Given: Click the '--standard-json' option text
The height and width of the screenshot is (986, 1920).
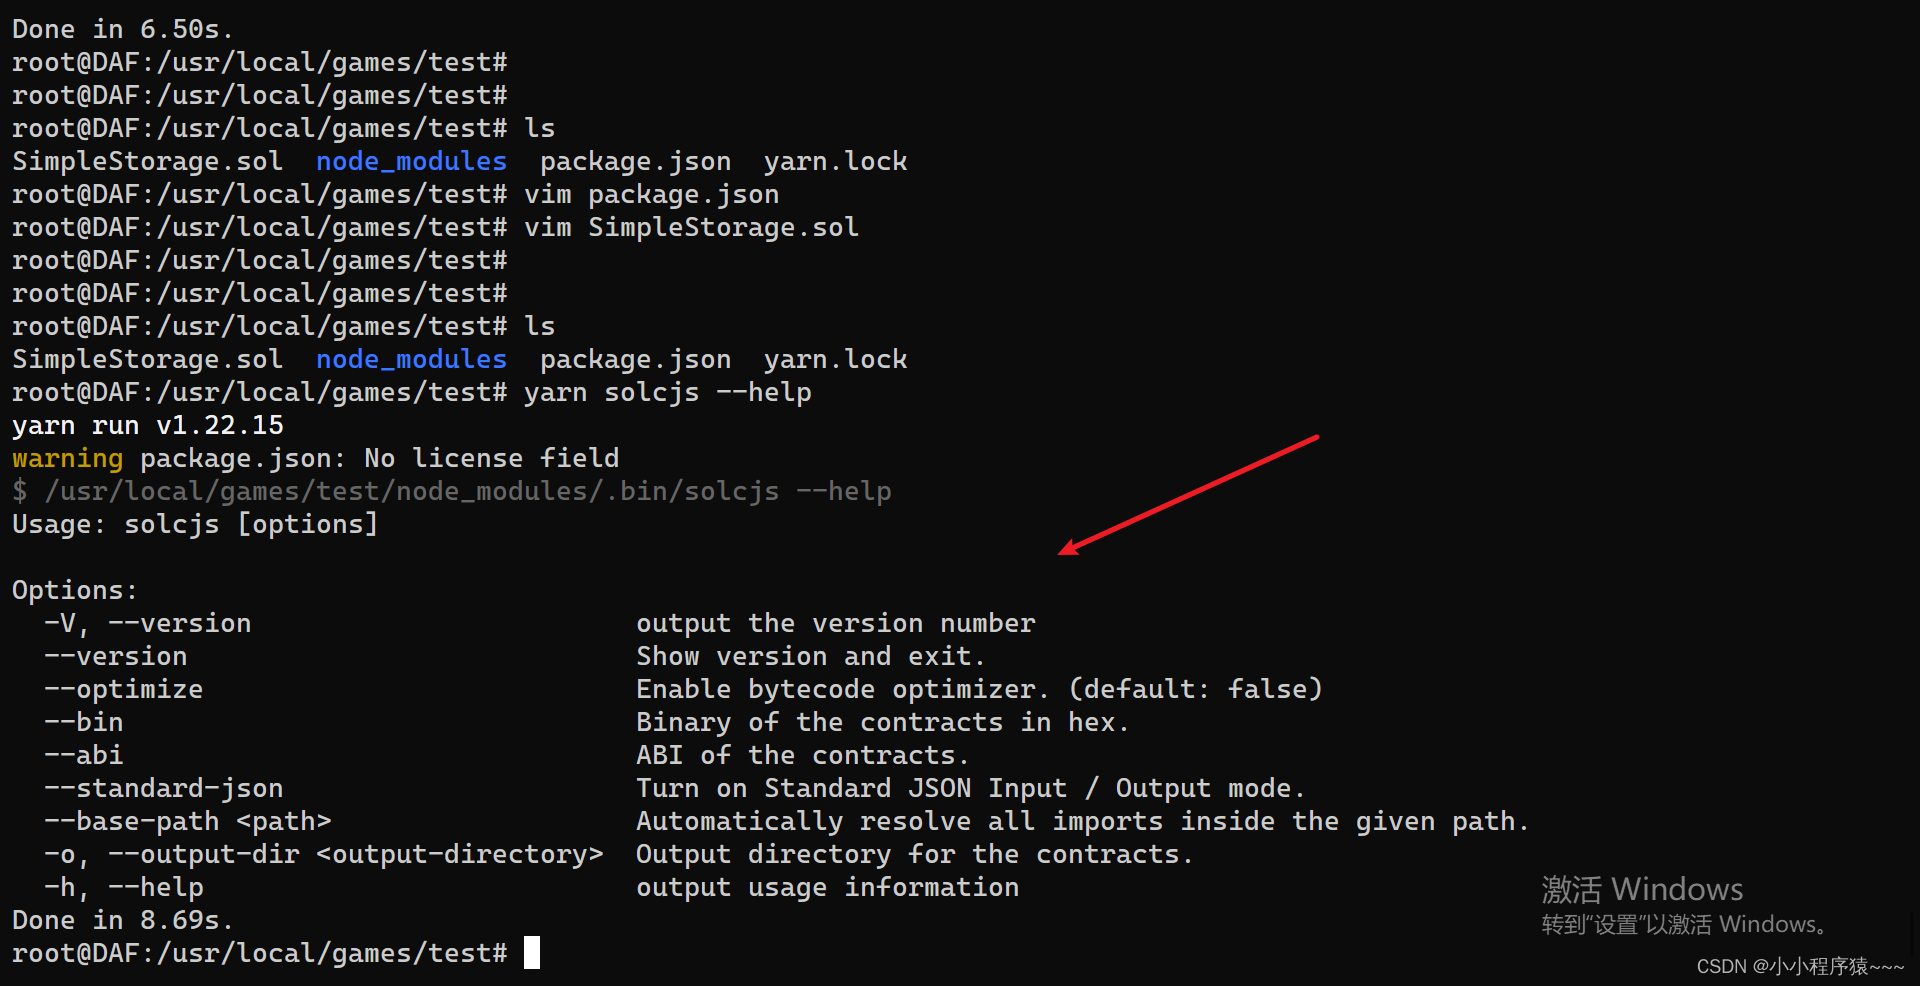Looking at the screenshot, I should pos(163,788).
